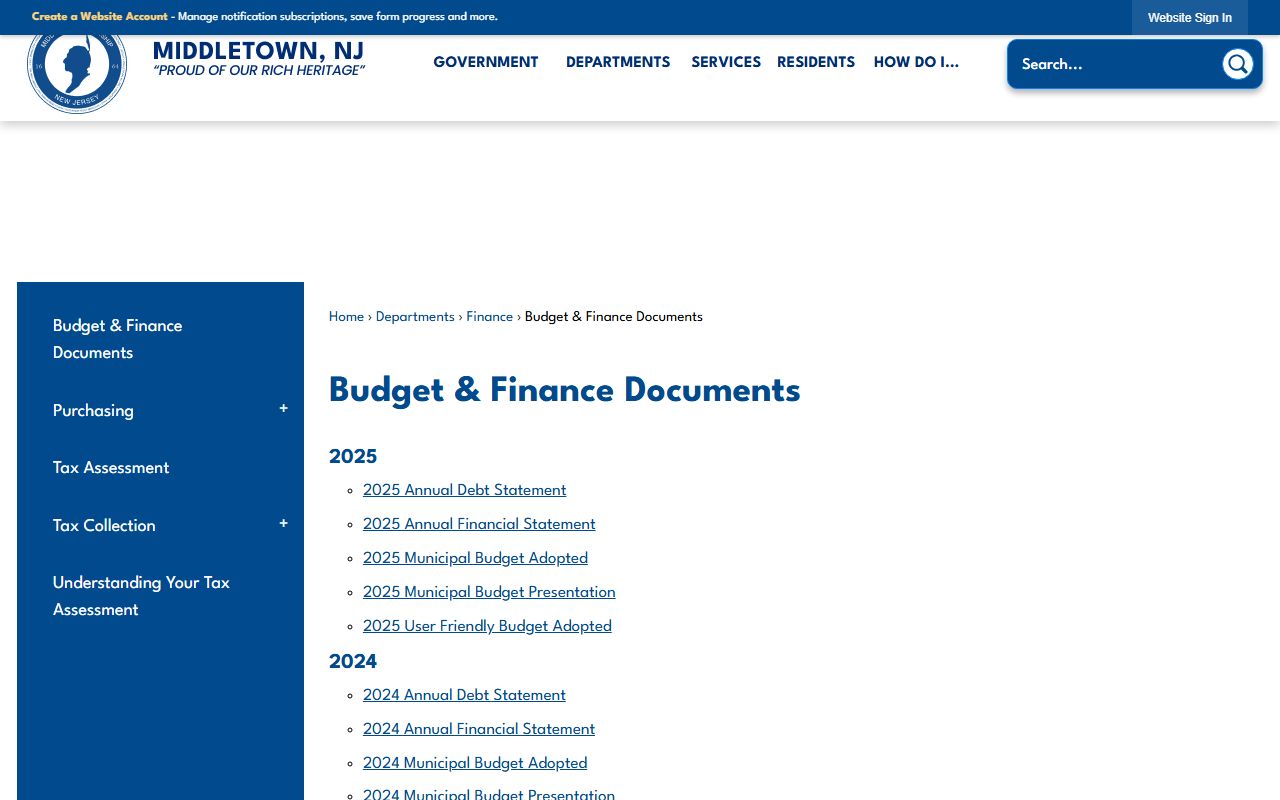
Task: Go to the Finance breadcrumb link
Action: pyautogui.click(x=490, y=317)
